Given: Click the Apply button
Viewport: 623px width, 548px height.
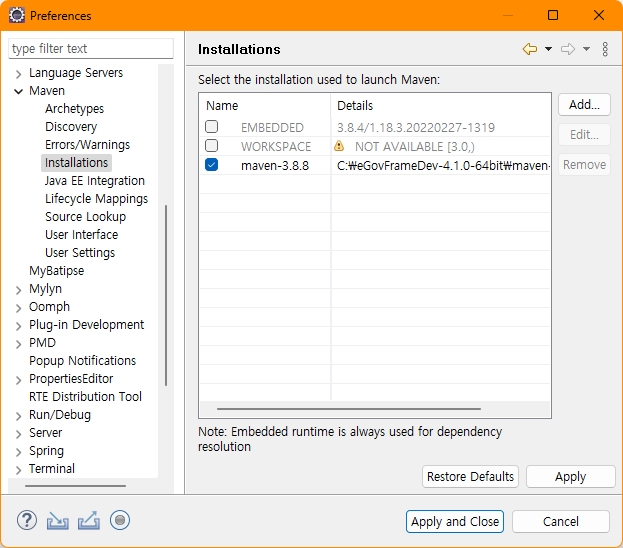Looking at the screenshot, I should [571, 476].
